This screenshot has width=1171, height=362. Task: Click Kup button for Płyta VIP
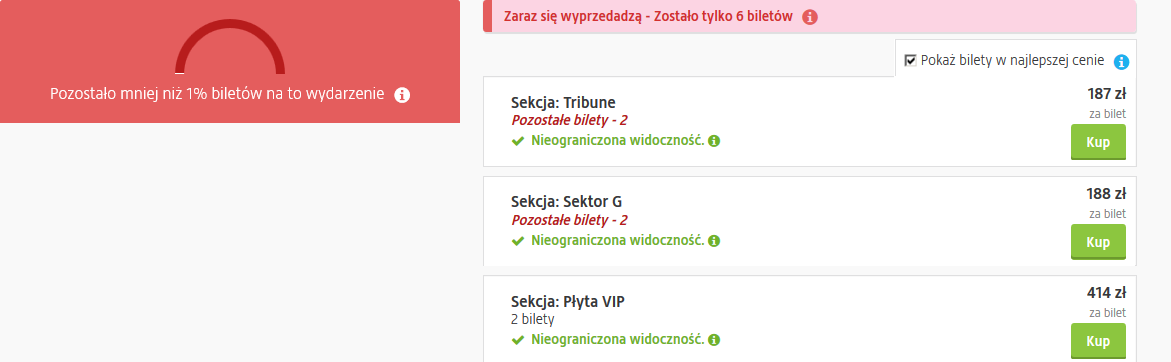(x=1098, y=341)
